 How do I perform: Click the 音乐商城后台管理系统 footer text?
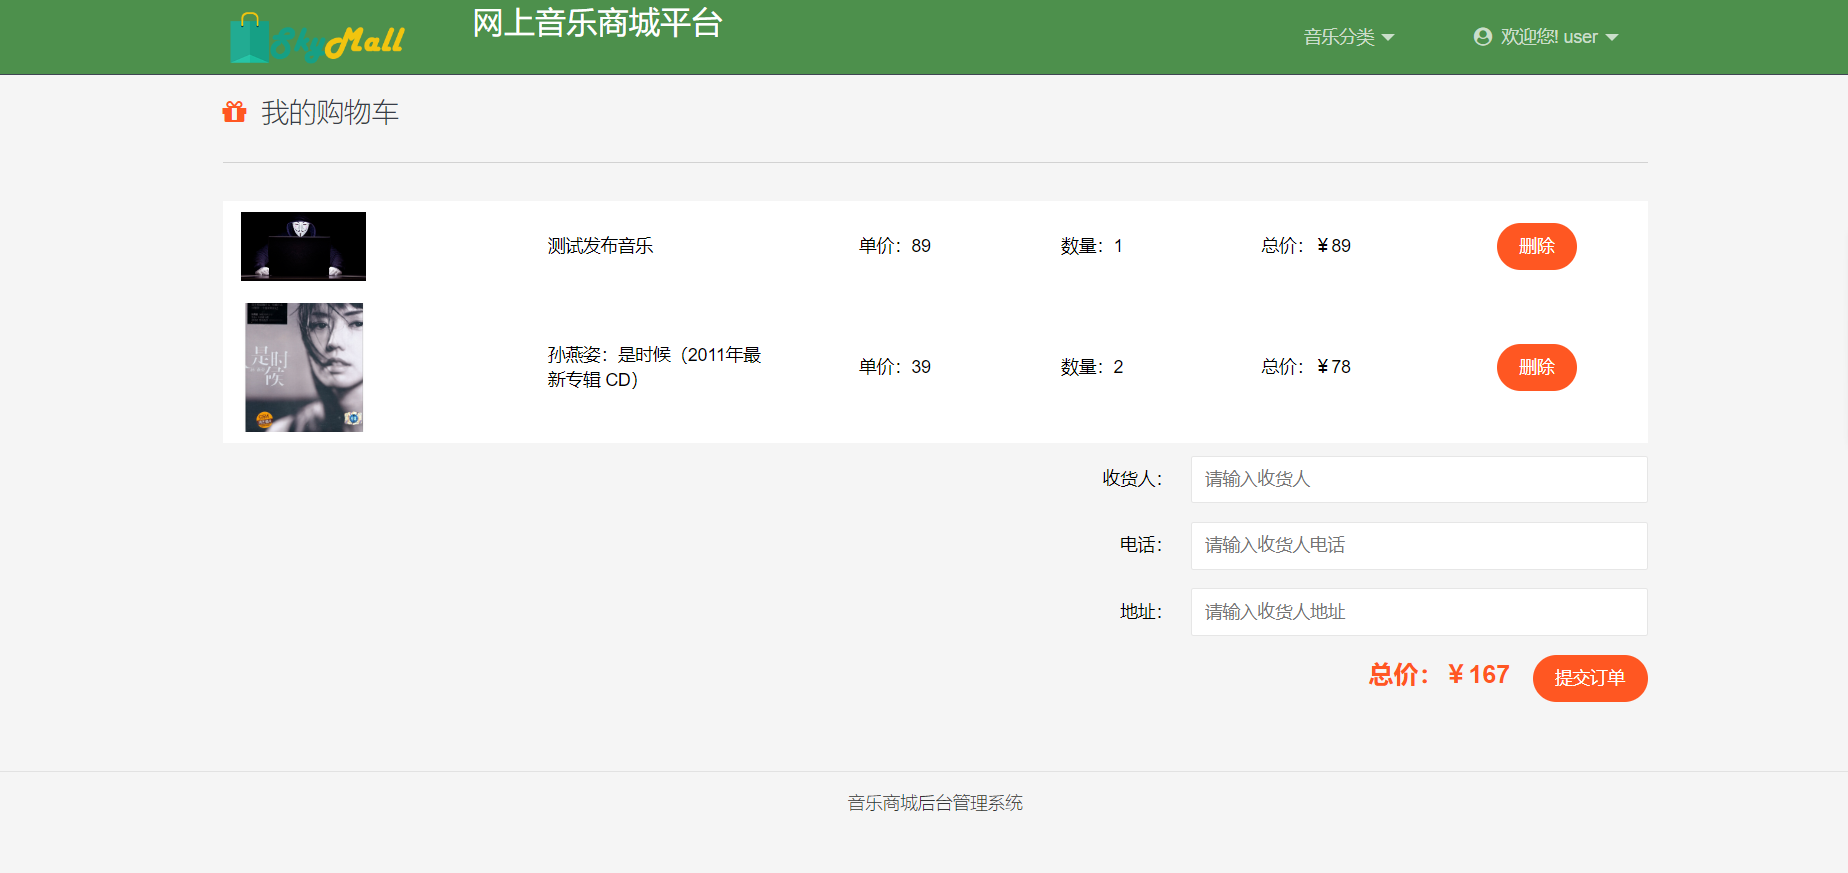(x=935, y=803)
